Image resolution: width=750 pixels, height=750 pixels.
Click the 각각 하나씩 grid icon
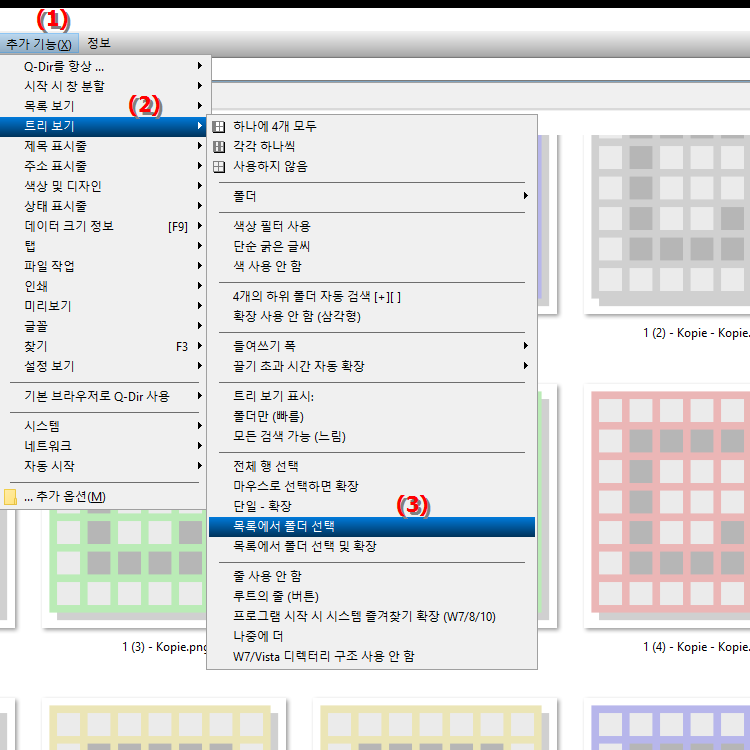(x=219, y=146)
